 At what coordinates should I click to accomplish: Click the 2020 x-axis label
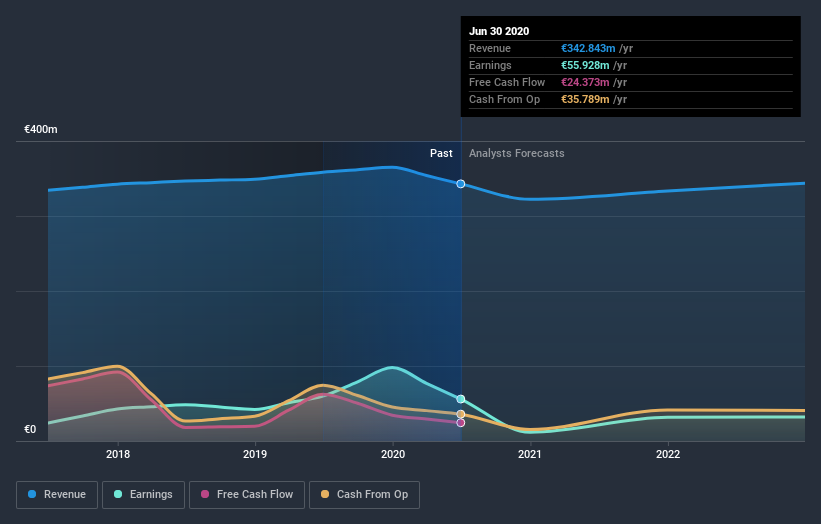point(393,454)
